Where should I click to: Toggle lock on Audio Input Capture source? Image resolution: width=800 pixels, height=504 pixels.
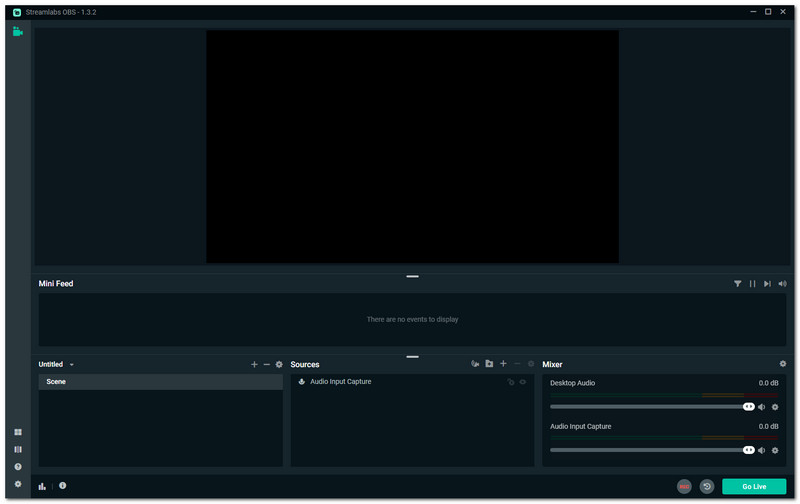510,382
